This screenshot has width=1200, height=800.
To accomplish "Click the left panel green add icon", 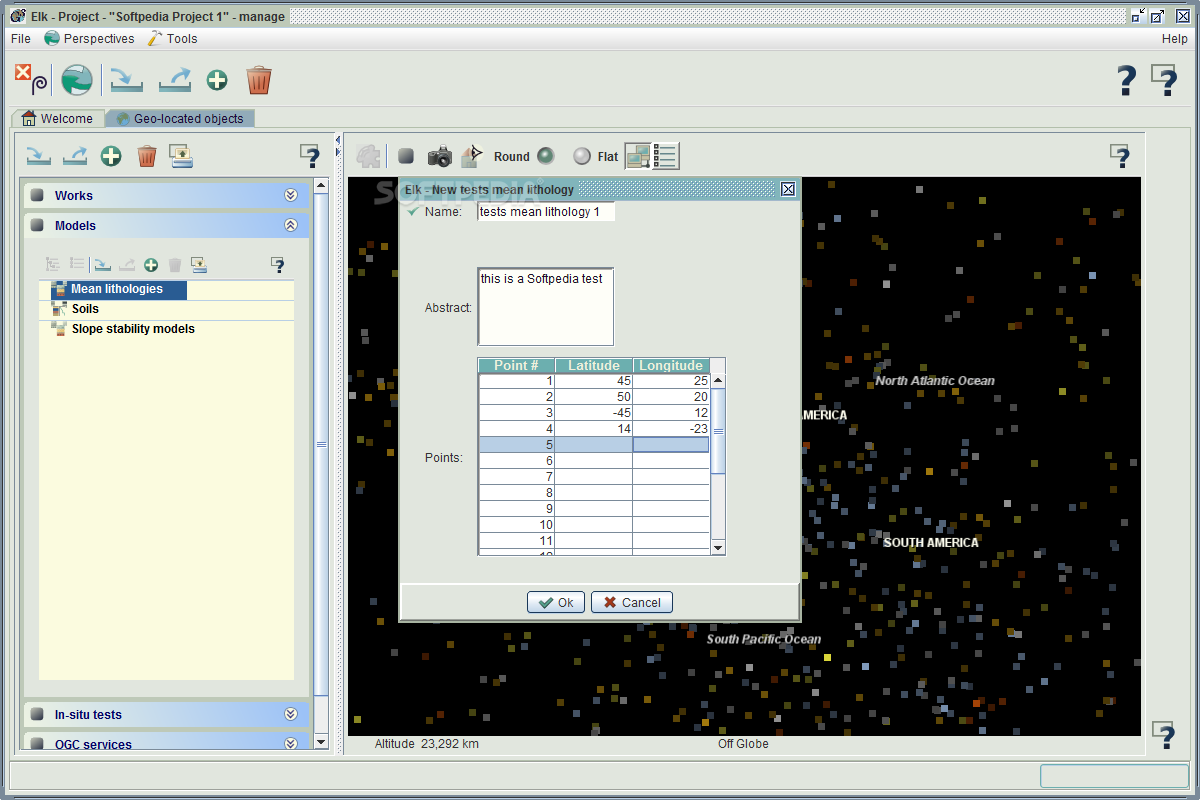I will coord(111,156).
